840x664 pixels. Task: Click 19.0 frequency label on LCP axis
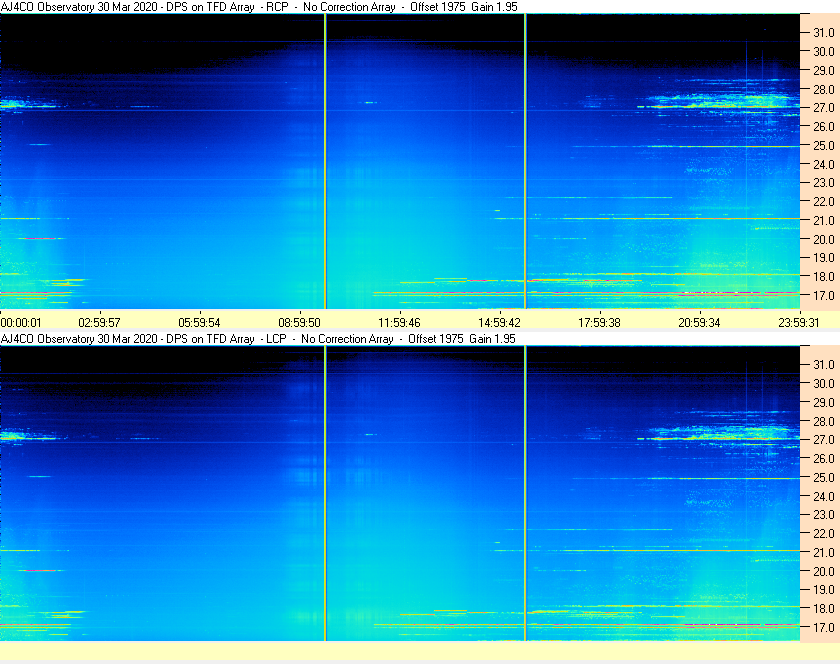(824, 590)
